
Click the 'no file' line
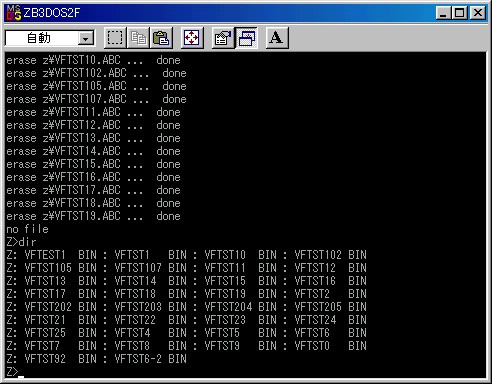pos(28,229)
